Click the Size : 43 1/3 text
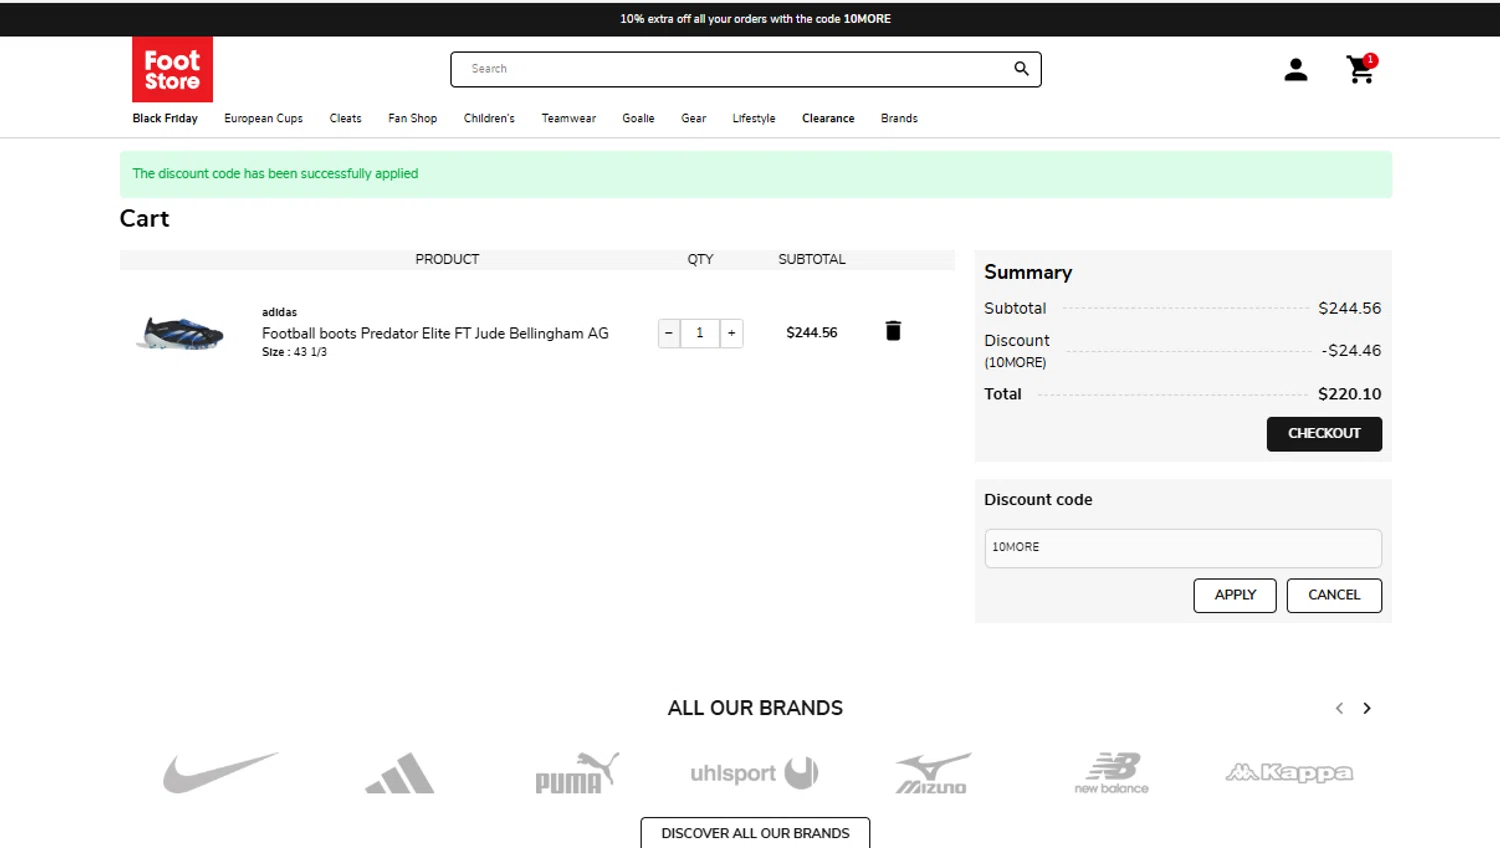This screenshot has width=1500, height=848. pos(294,352)
